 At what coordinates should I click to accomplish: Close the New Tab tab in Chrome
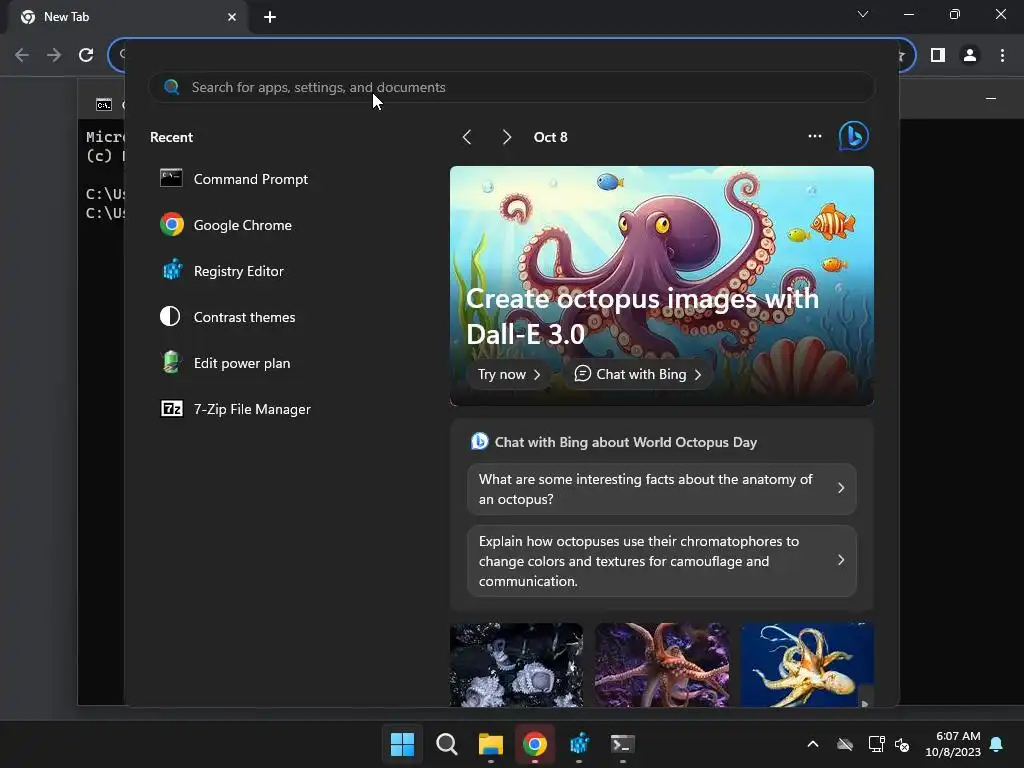[232, 17]
